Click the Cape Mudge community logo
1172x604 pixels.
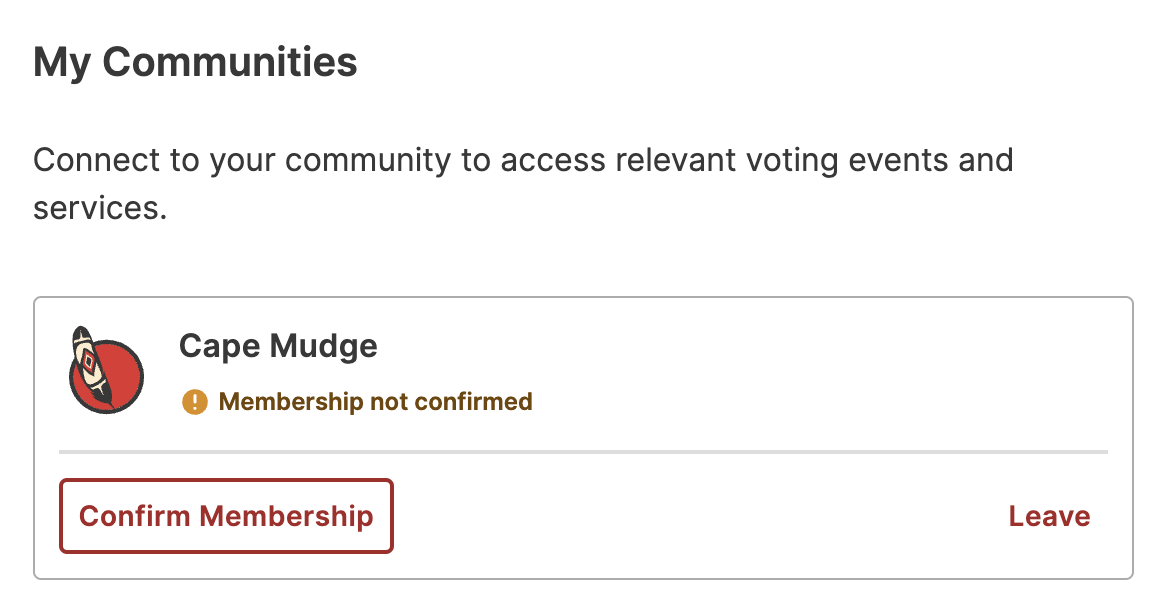106,370
